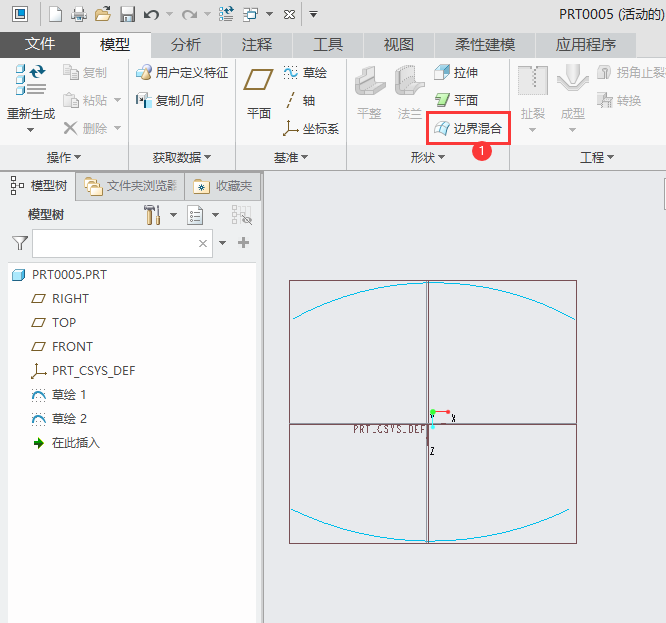The height and width of the screenshot is (623, 666).
Task: Start a 草绘 sketch
Action: point(305,73)
